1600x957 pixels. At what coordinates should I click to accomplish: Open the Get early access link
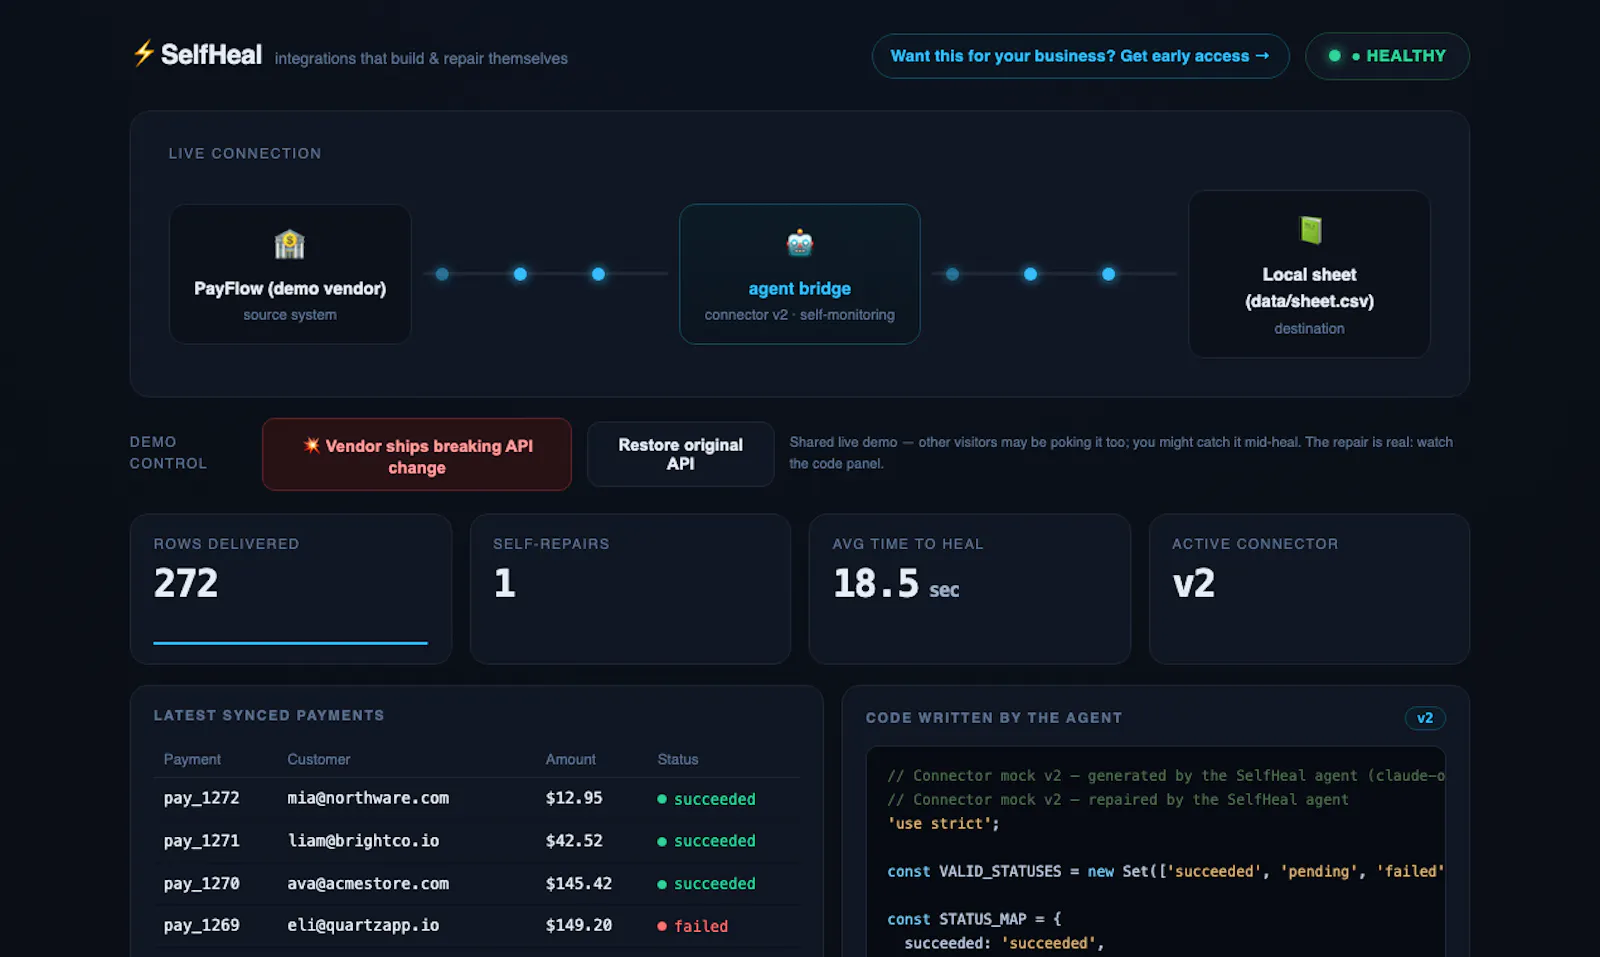click(x=1080, y=56)
